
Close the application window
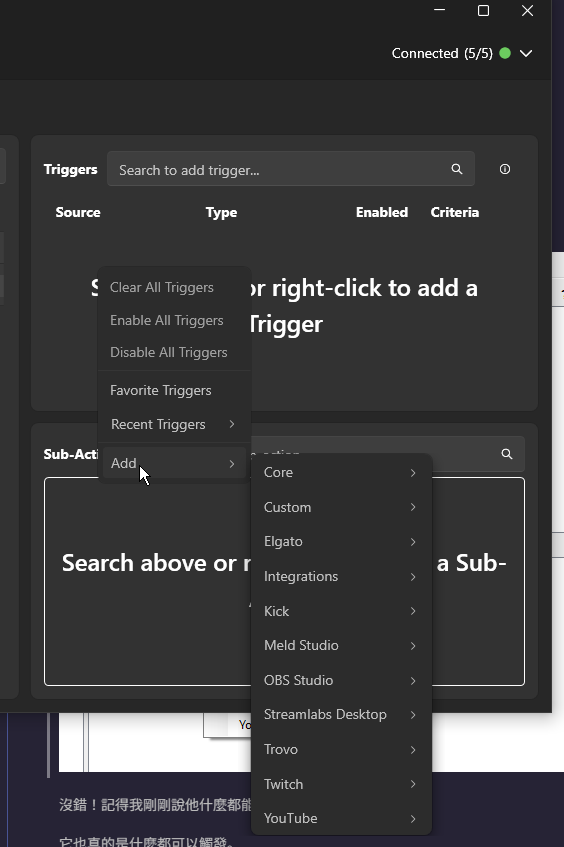pyautogui.click(x=528, y=10)
